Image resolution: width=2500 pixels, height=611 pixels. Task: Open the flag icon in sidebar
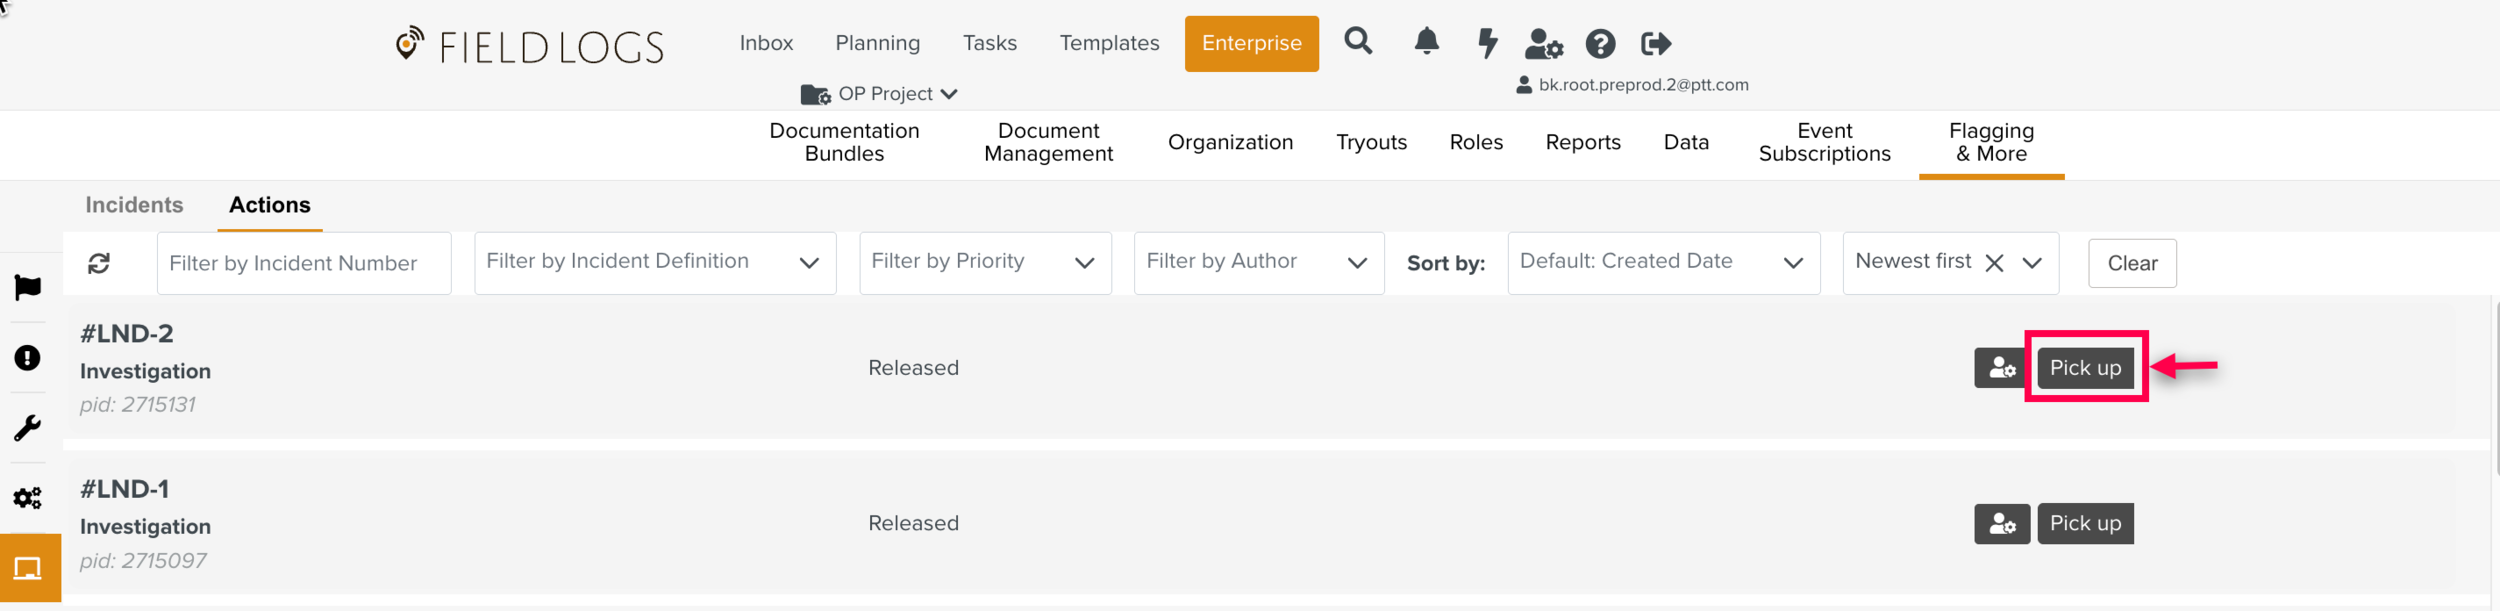28,288
